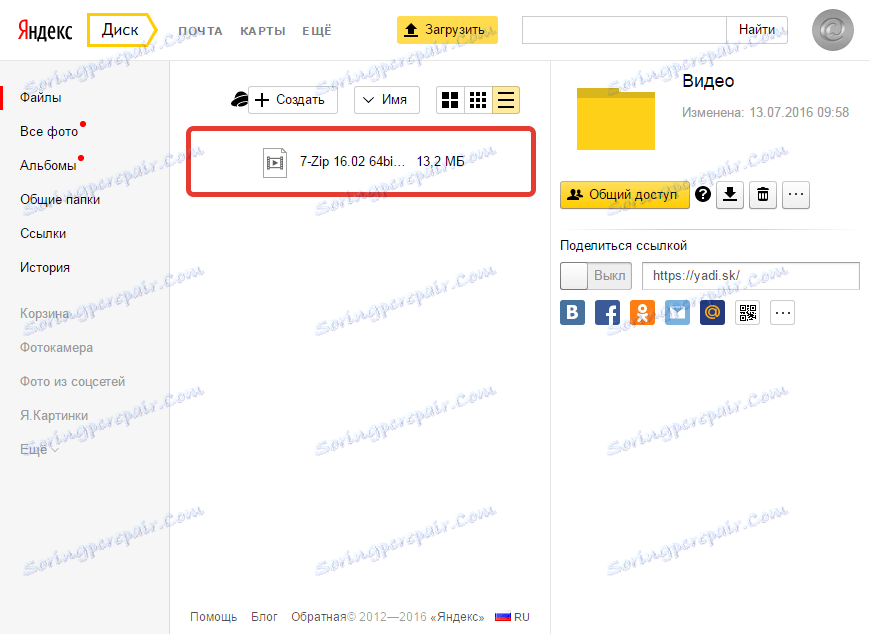Open the Обратная связь footer link
870x634 pixels.
[x=319, y=617]
